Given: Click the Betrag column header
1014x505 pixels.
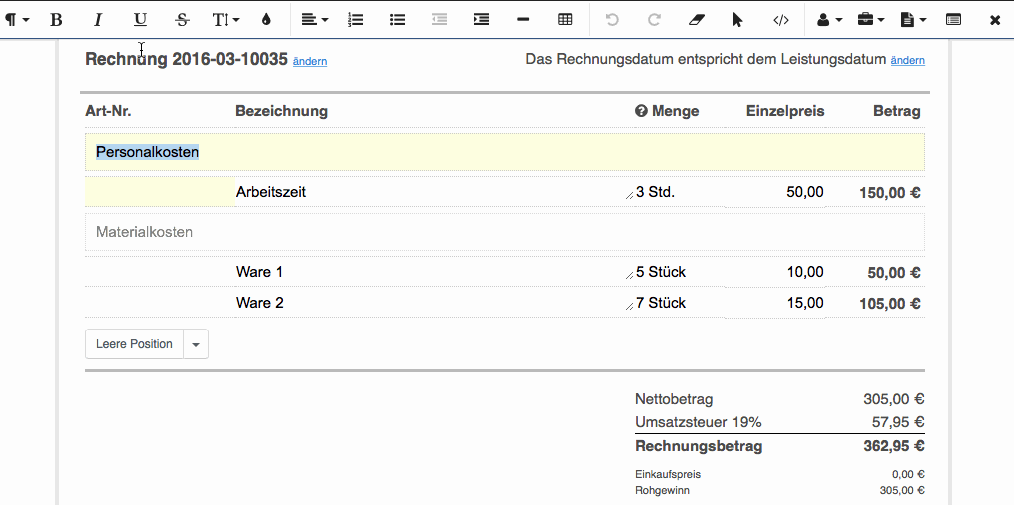Looking at the screenshot, I should pos(896,111).
